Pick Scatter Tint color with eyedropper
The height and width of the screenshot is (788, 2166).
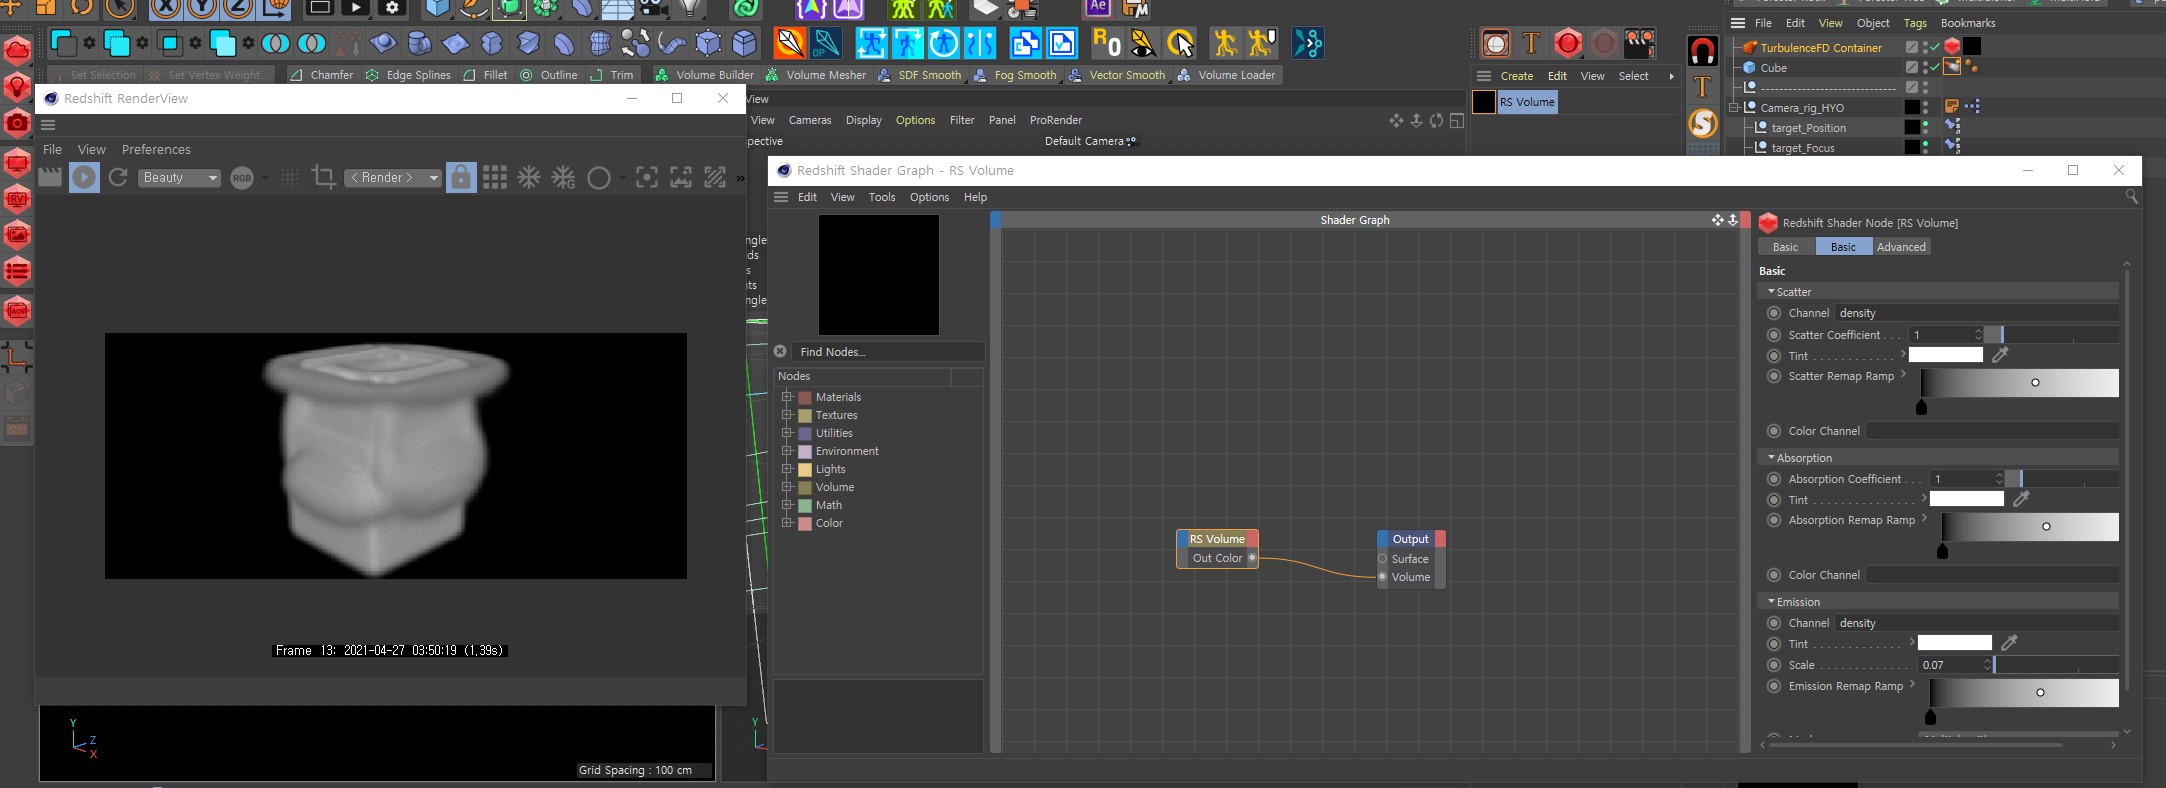2000,355
